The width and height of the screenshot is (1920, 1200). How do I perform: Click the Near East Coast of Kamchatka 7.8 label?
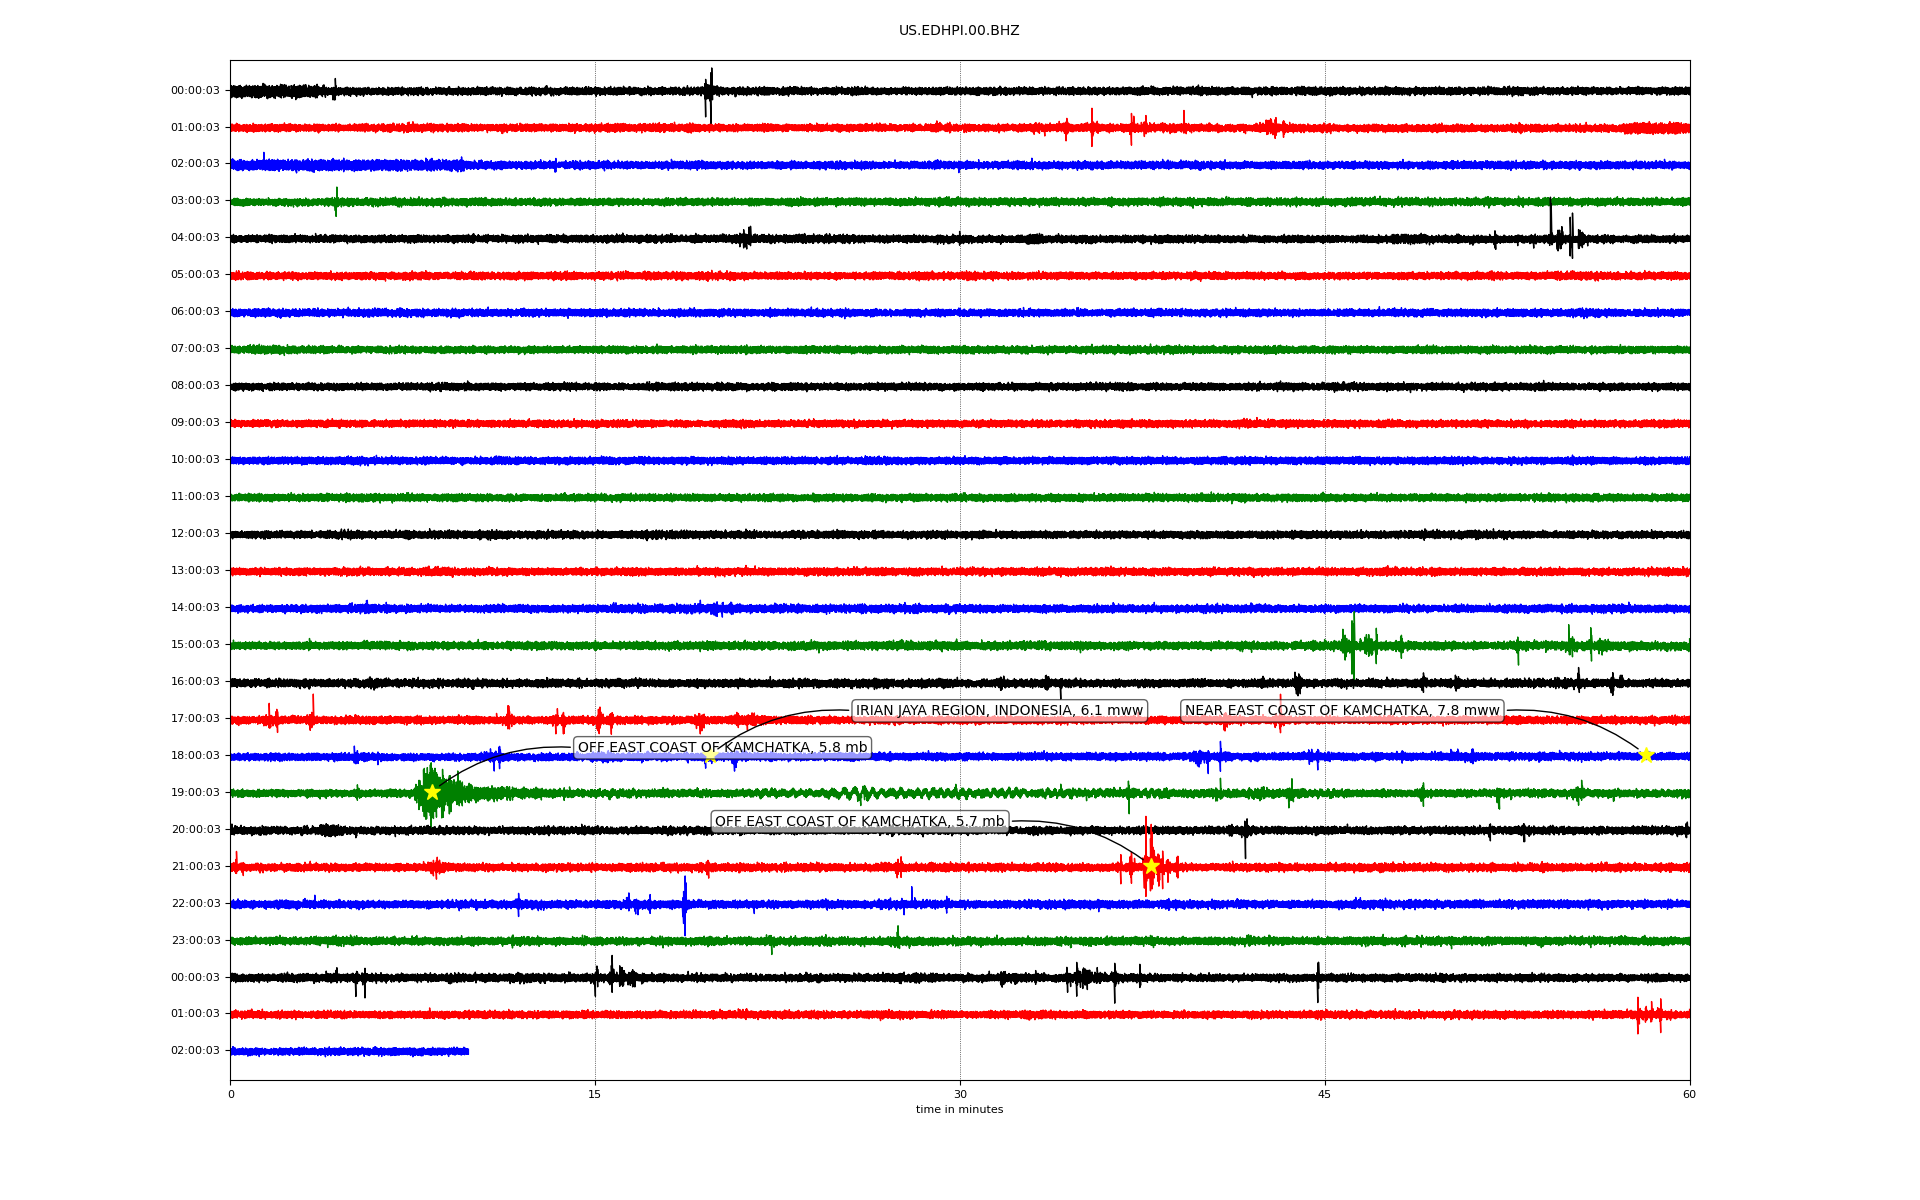(x=1342, y=711)
